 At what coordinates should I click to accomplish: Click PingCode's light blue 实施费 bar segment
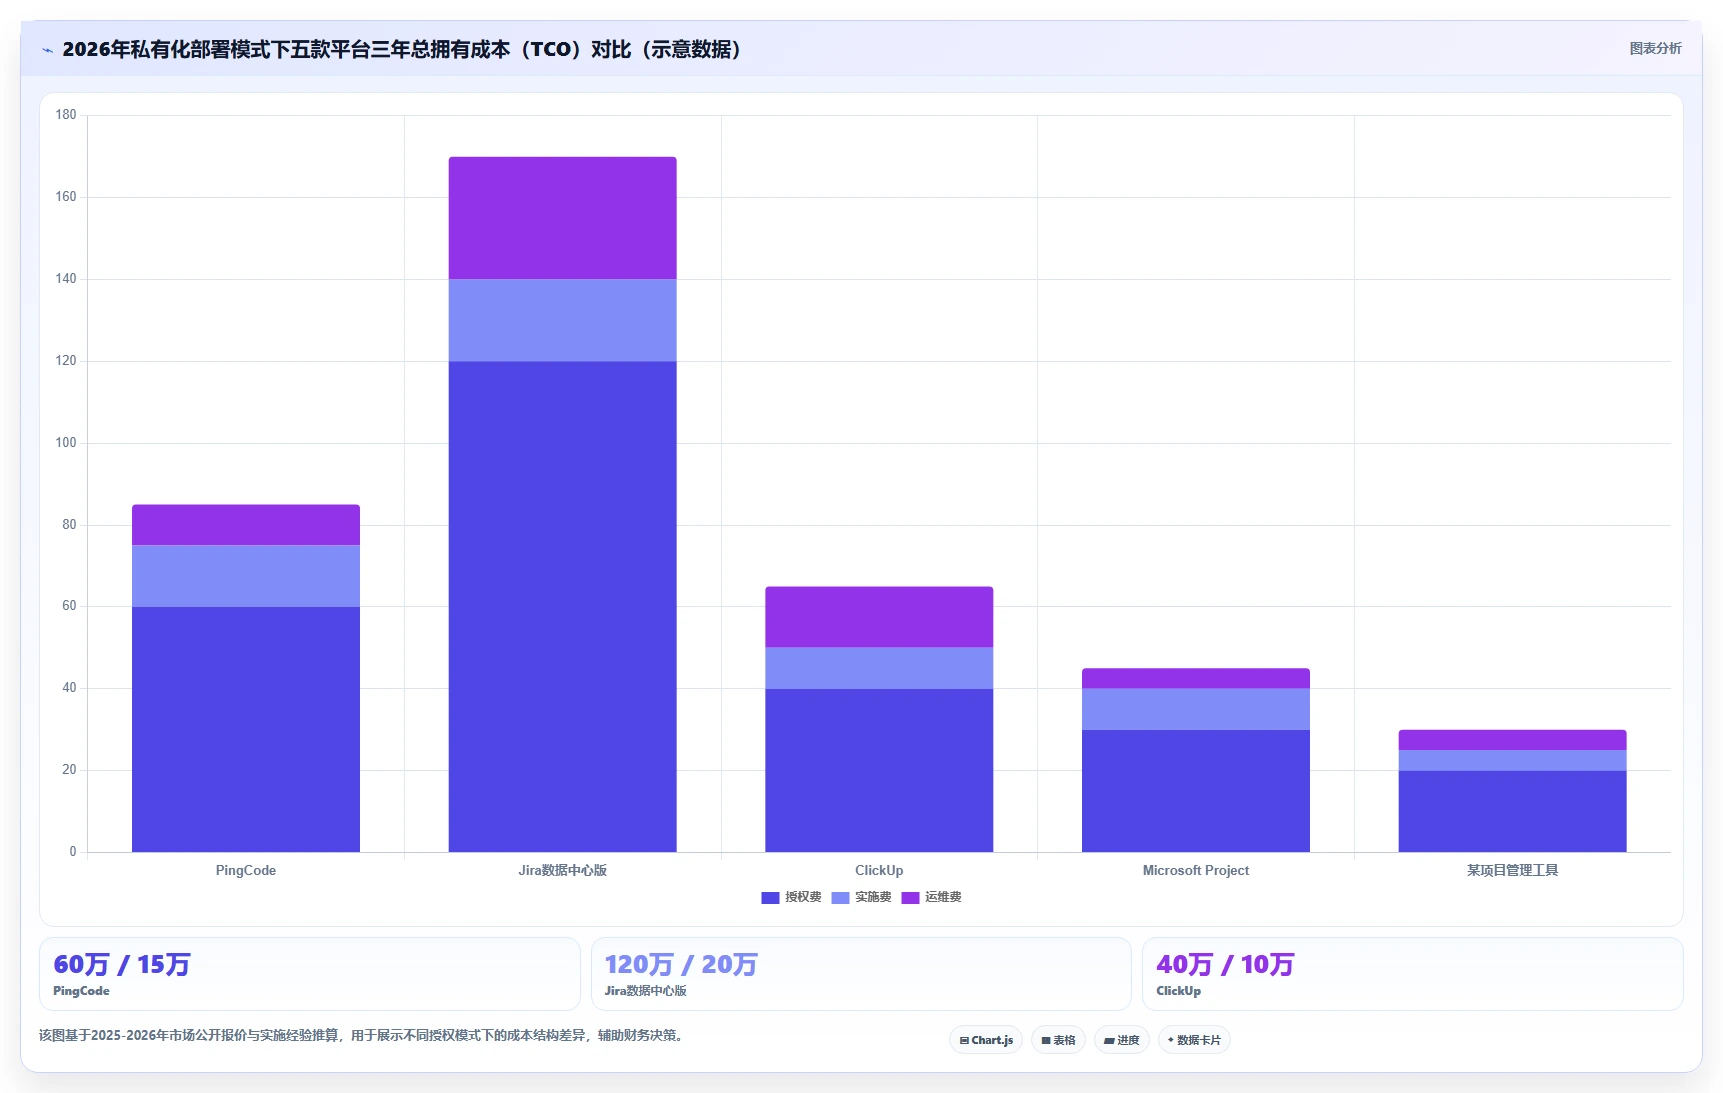point(246,576)
